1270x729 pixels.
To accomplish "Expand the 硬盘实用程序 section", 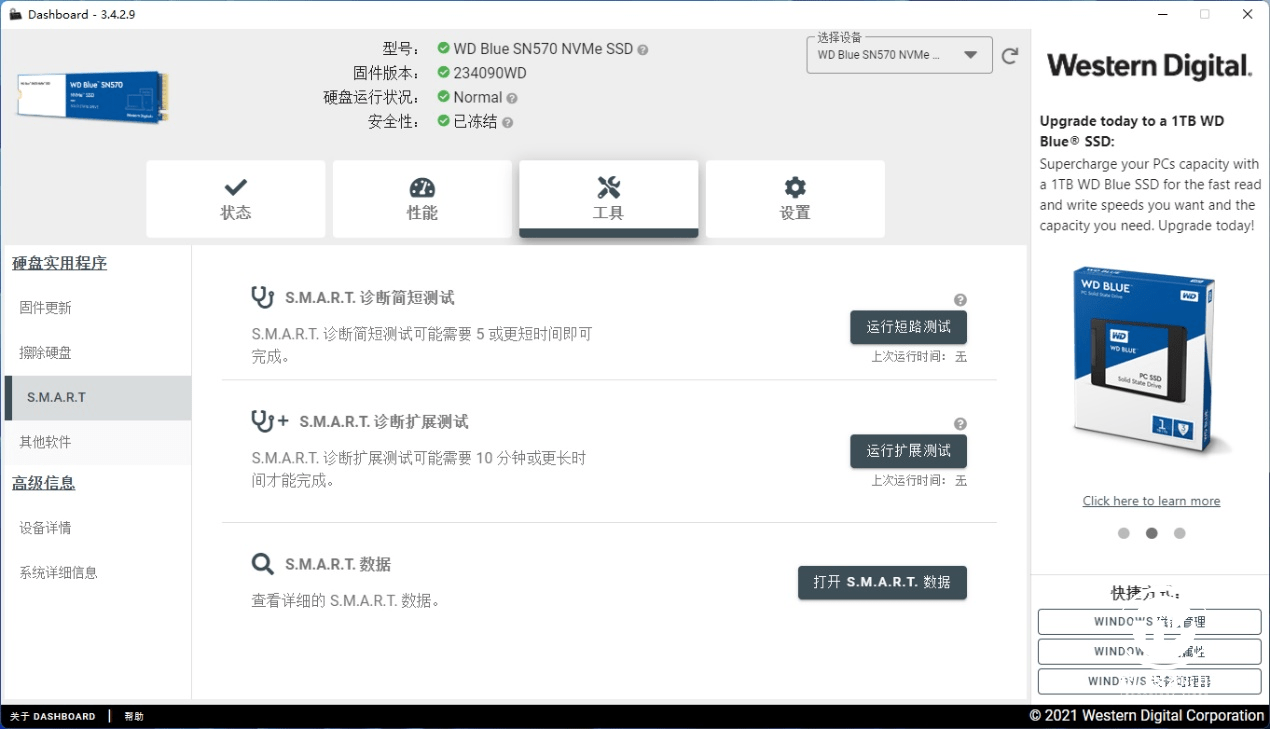I will pyautogui.click(x=57, y=263).
